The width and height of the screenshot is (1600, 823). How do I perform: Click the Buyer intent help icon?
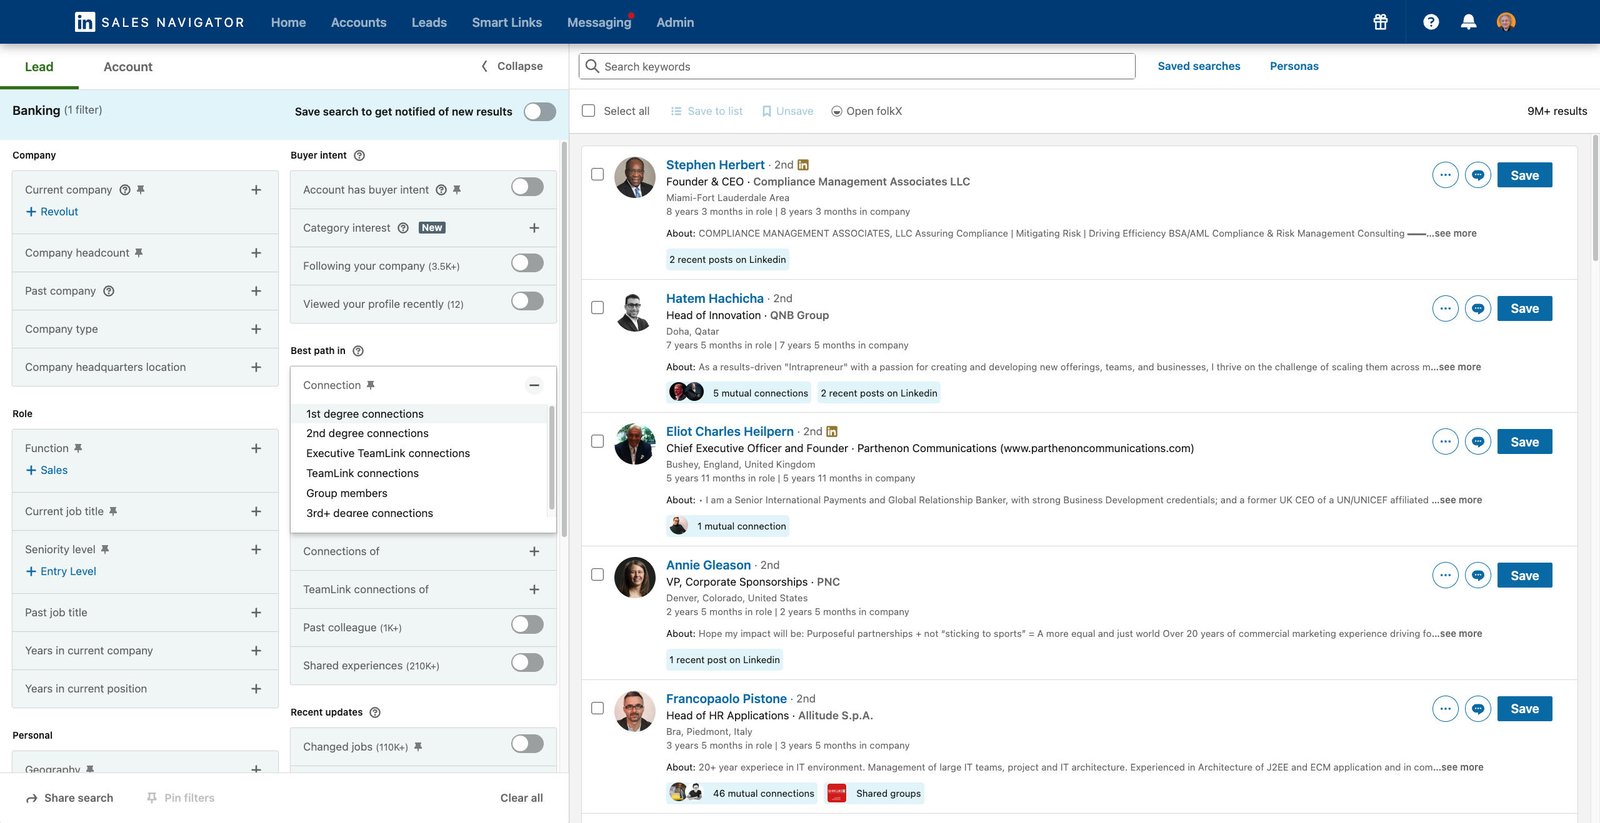pyautogui.click(x=359, y=155)
